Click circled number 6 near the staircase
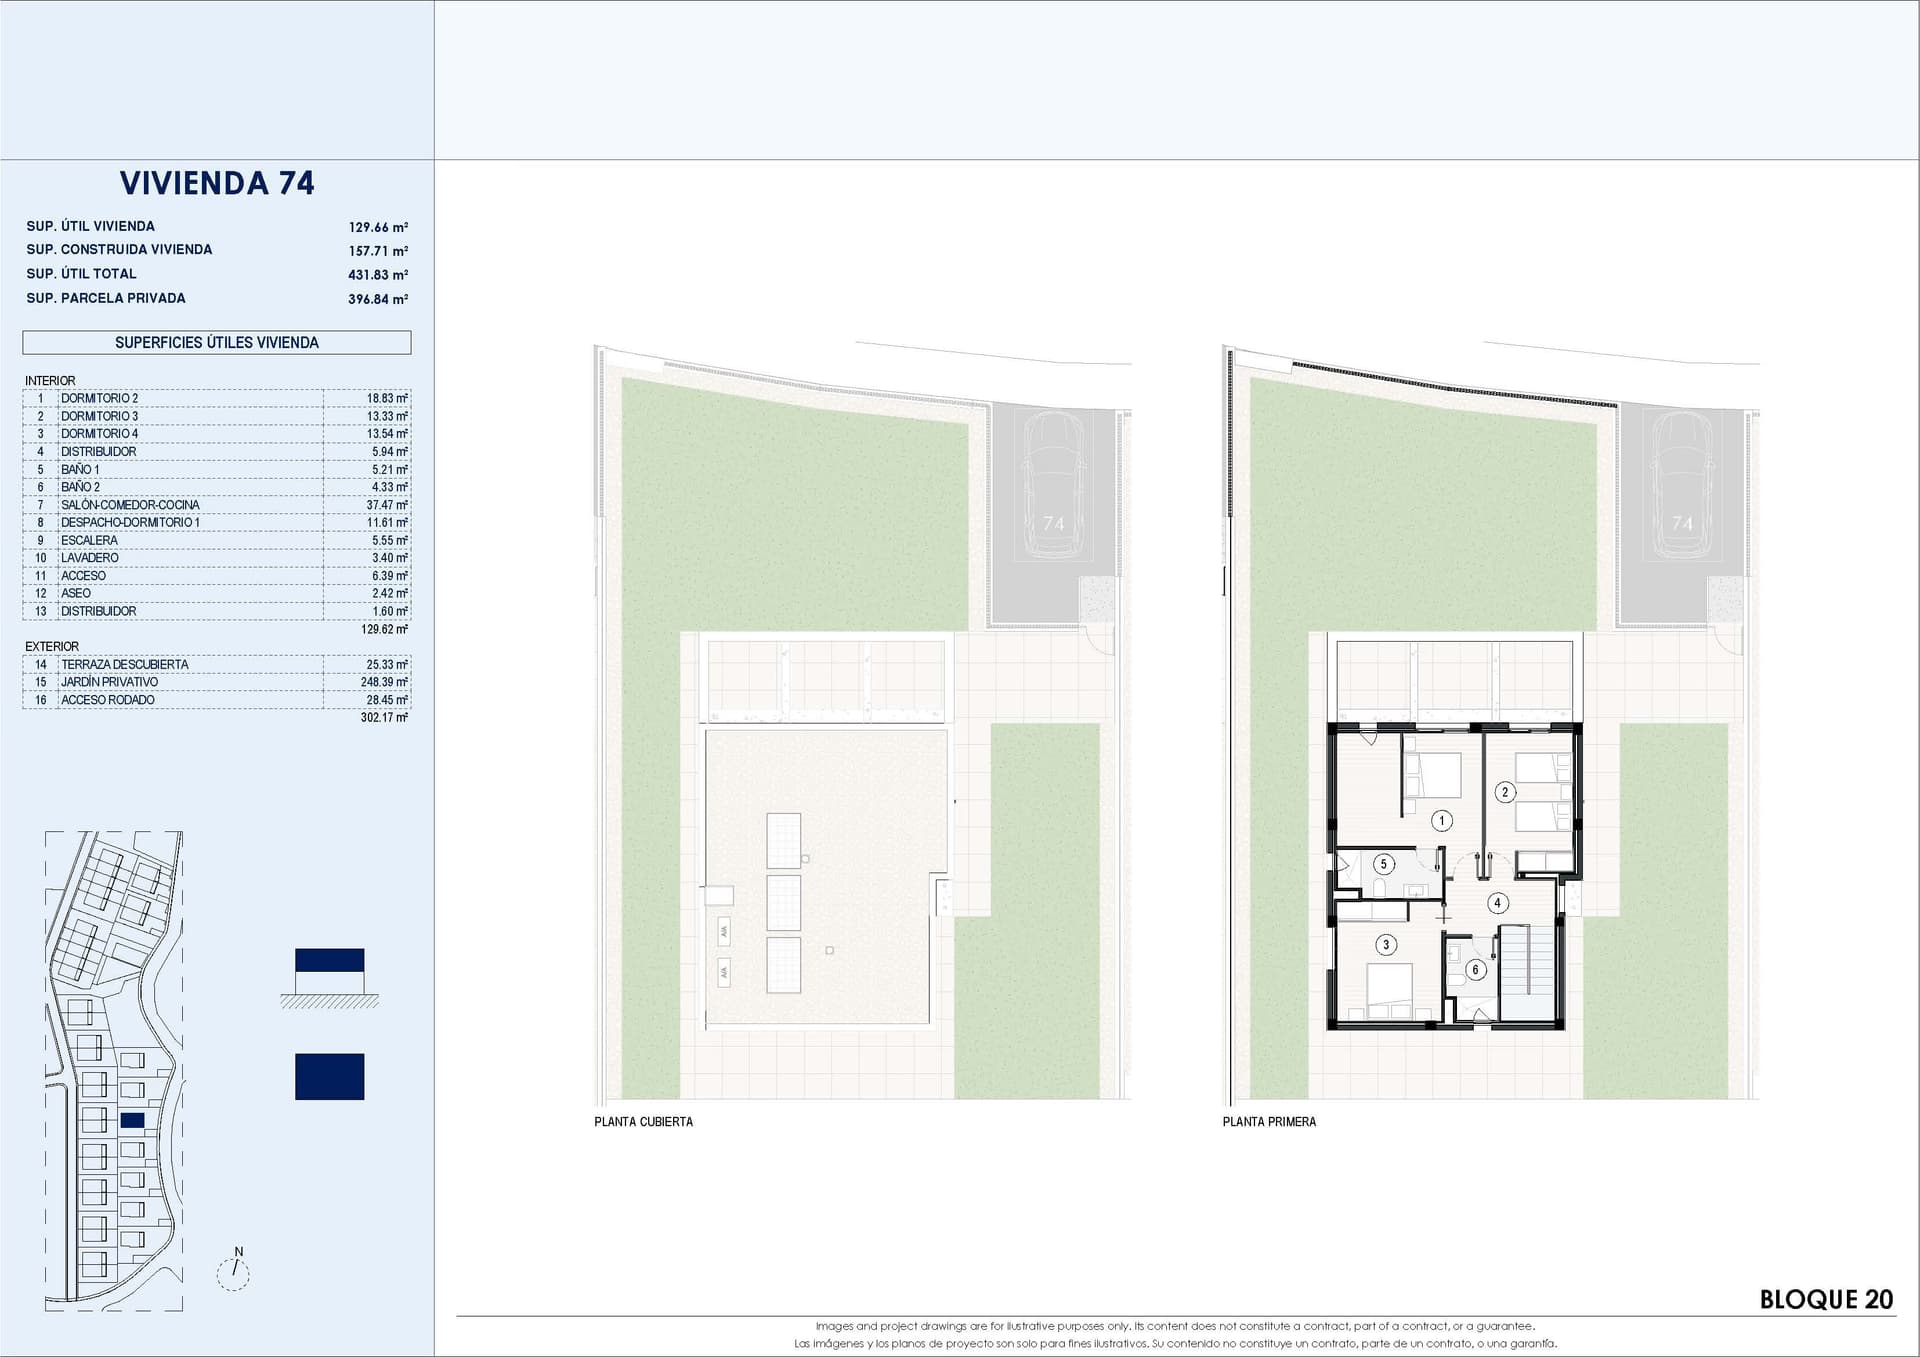Screen dimensions: 1920x1357 coord(1475,969)
